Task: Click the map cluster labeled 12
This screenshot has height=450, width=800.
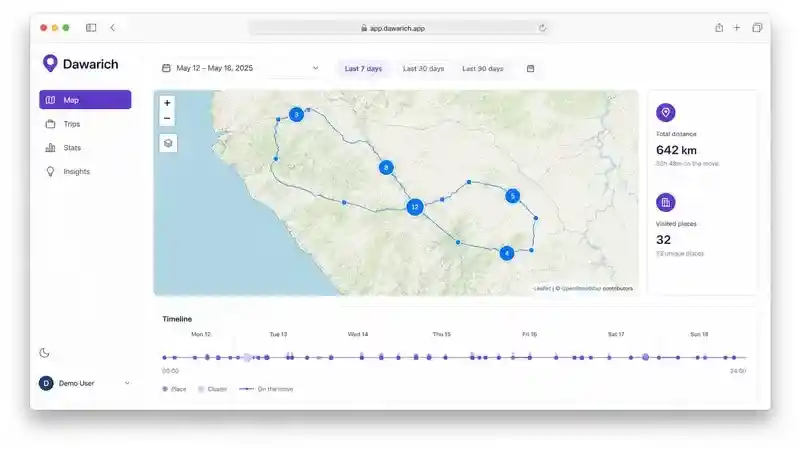Action: pyautogui.click(x=415, y=207)
